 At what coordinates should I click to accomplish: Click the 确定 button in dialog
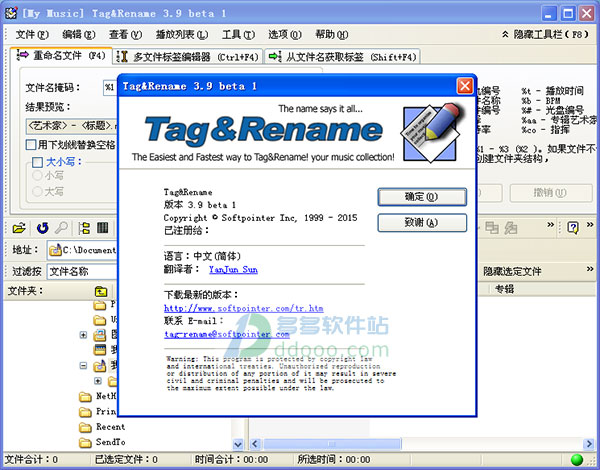click(422, 197)
